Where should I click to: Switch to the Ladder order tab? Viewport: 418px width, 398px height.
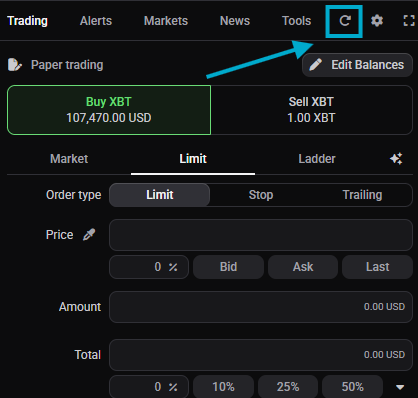[317, 159]
